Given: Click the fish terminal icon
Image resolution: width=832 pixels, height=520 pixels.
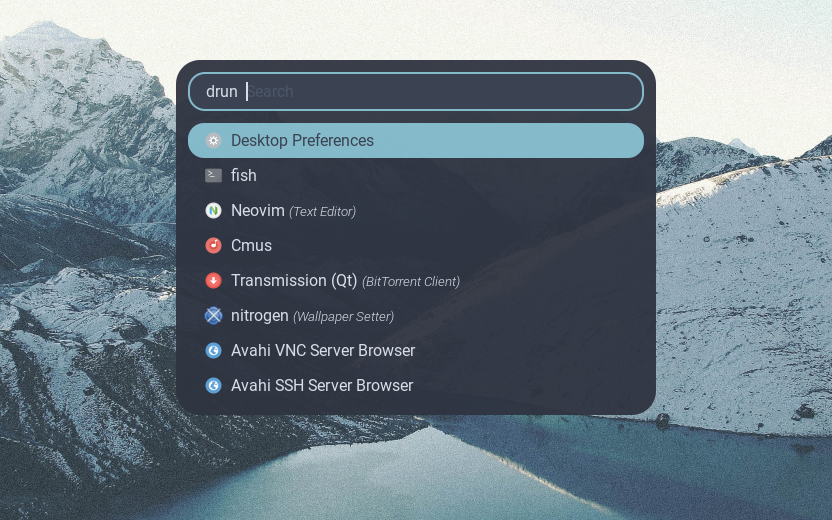Looking at the screenshot, I should (x=213, y=176).
